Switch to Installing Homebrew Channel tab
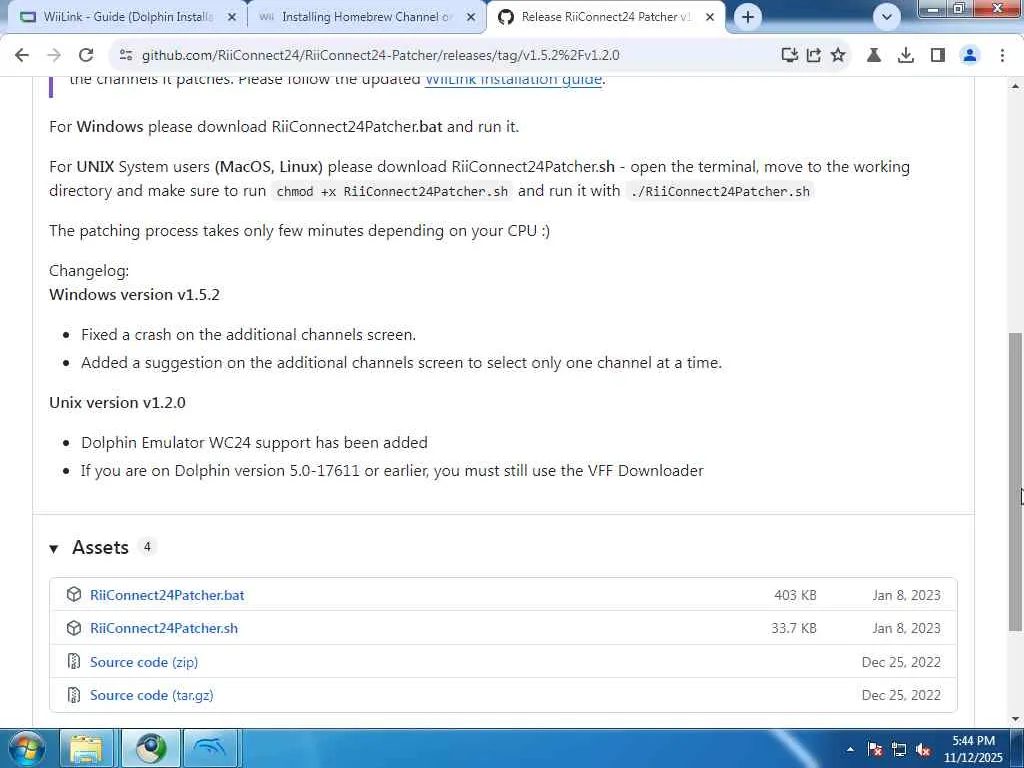Image resolution: width=1024 pixels, height=768 pixels. coord(366,17)
